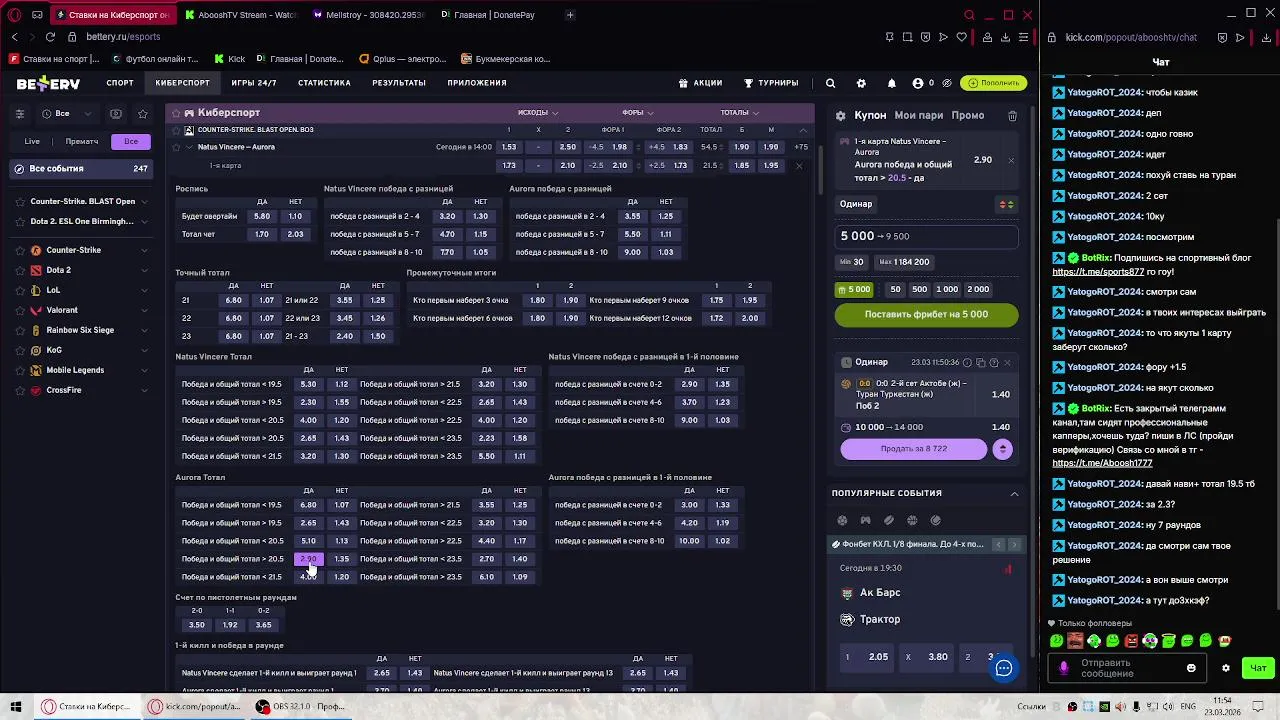
Task: Click Поставить фрибет на 5 000 button
Action: pos(927,314)
